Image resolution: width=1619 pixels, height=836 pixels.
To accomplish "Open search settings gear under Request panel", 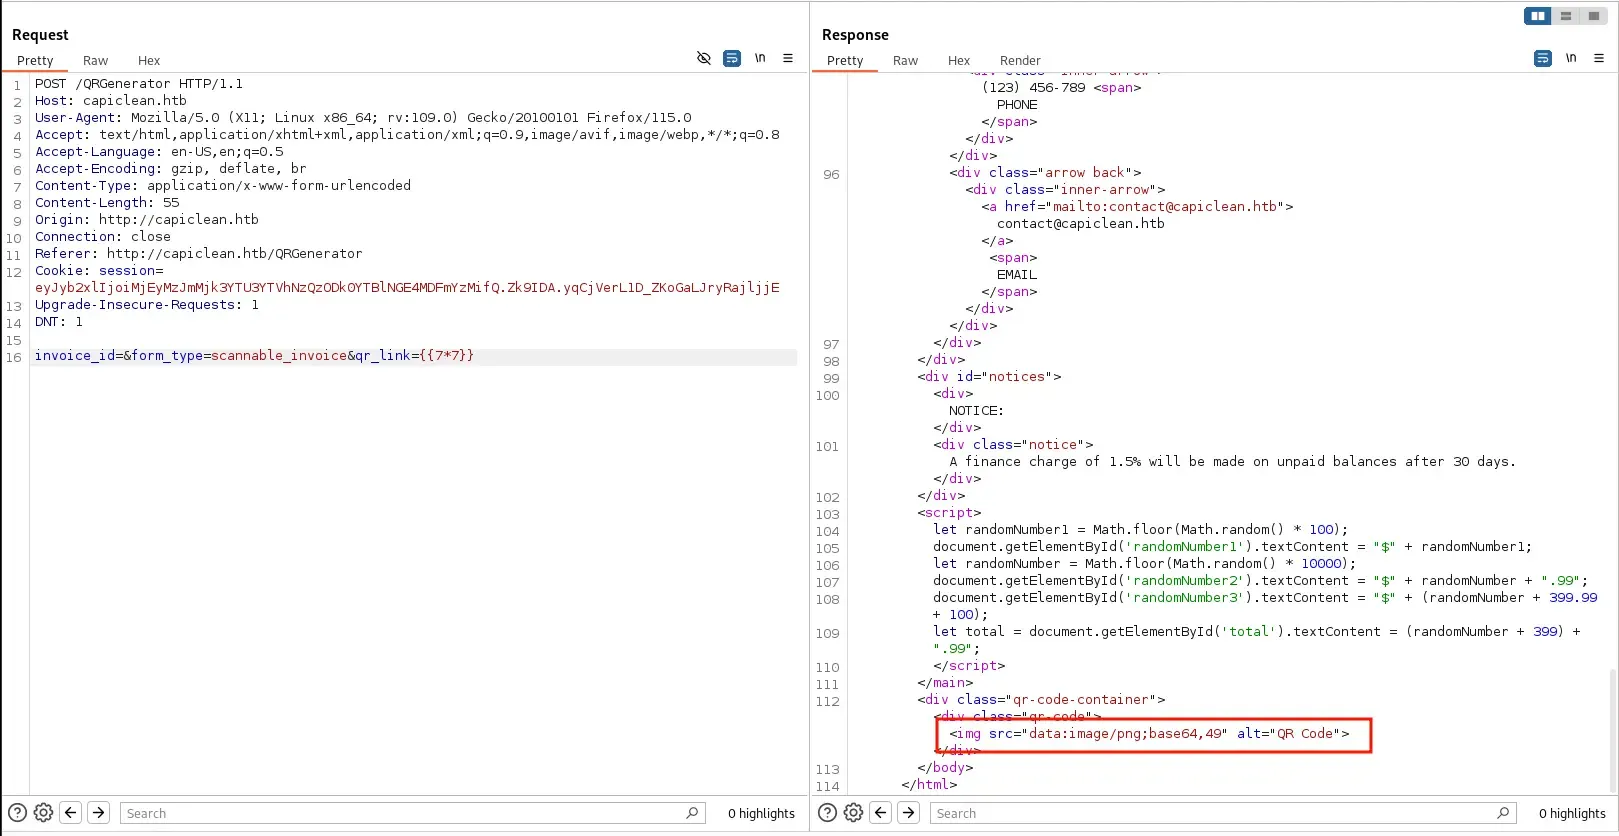I will 43,813.
